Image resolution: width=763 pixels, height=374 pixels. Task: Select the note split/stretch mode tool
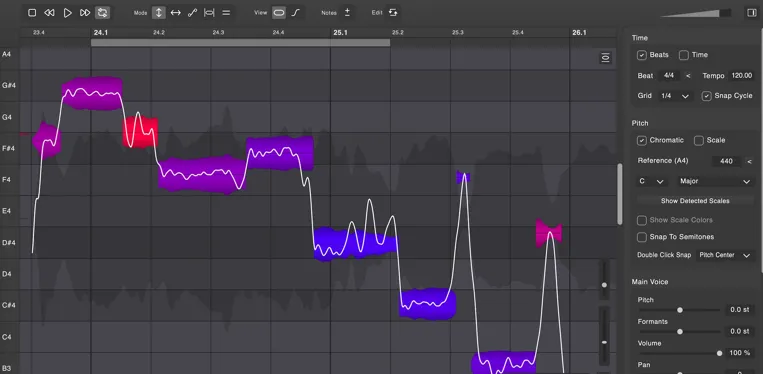tap(209, 13)
